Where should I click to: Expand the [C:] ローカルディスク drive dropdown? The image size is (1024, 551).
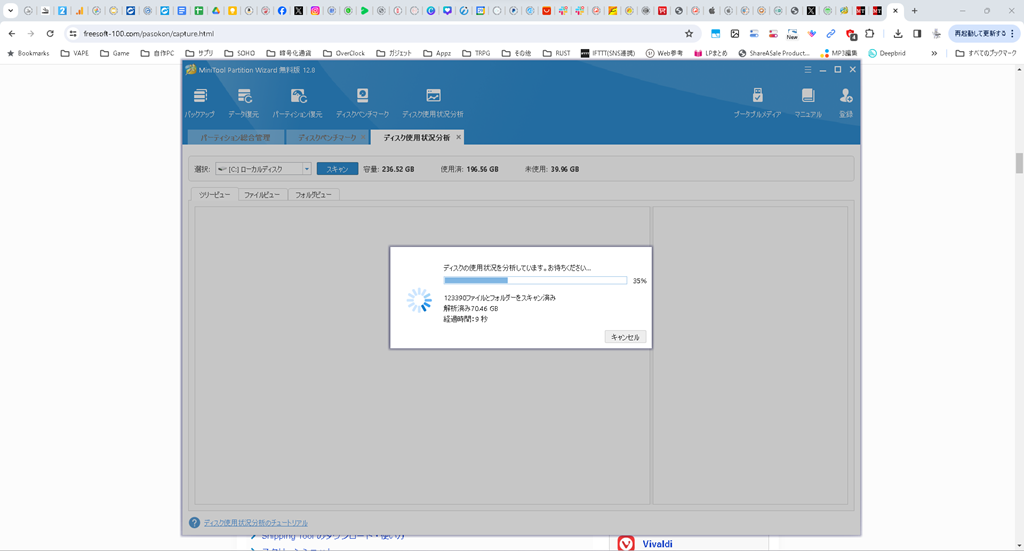coord(306,169)
